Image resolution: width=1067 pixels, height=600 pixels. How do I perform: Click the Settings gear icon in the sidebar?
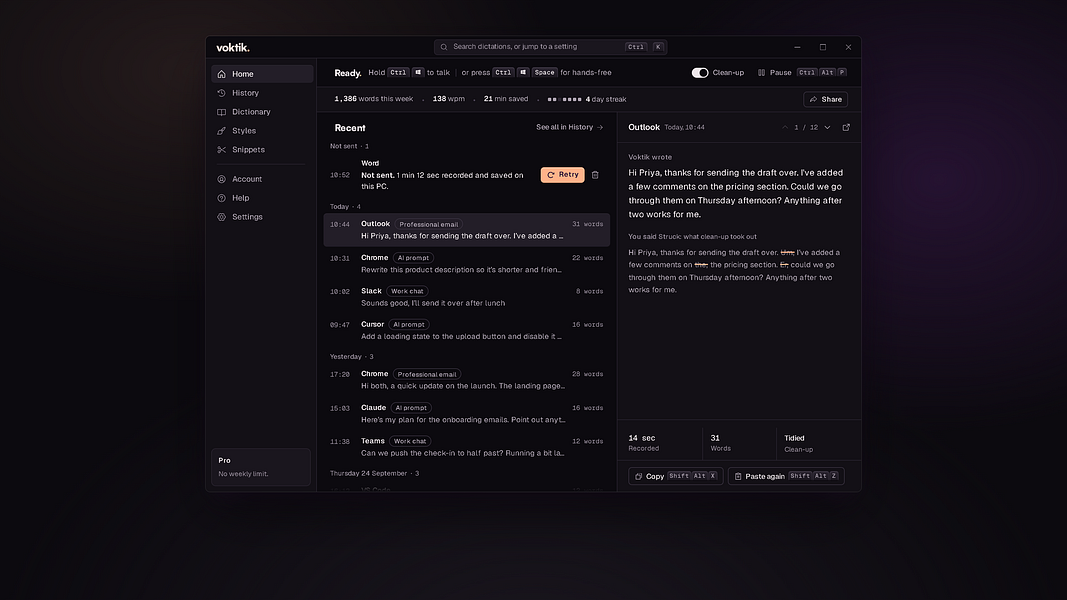coord(221,217)
